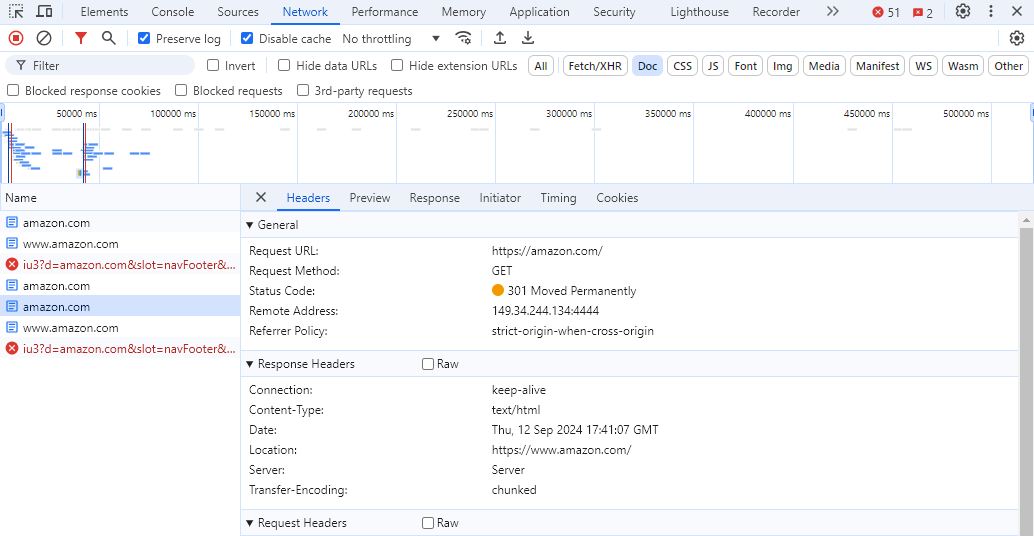Image resolution: width=1034 pixels, height=536 pixels.
Task: Click the Name column header
Action: (120, 198)
